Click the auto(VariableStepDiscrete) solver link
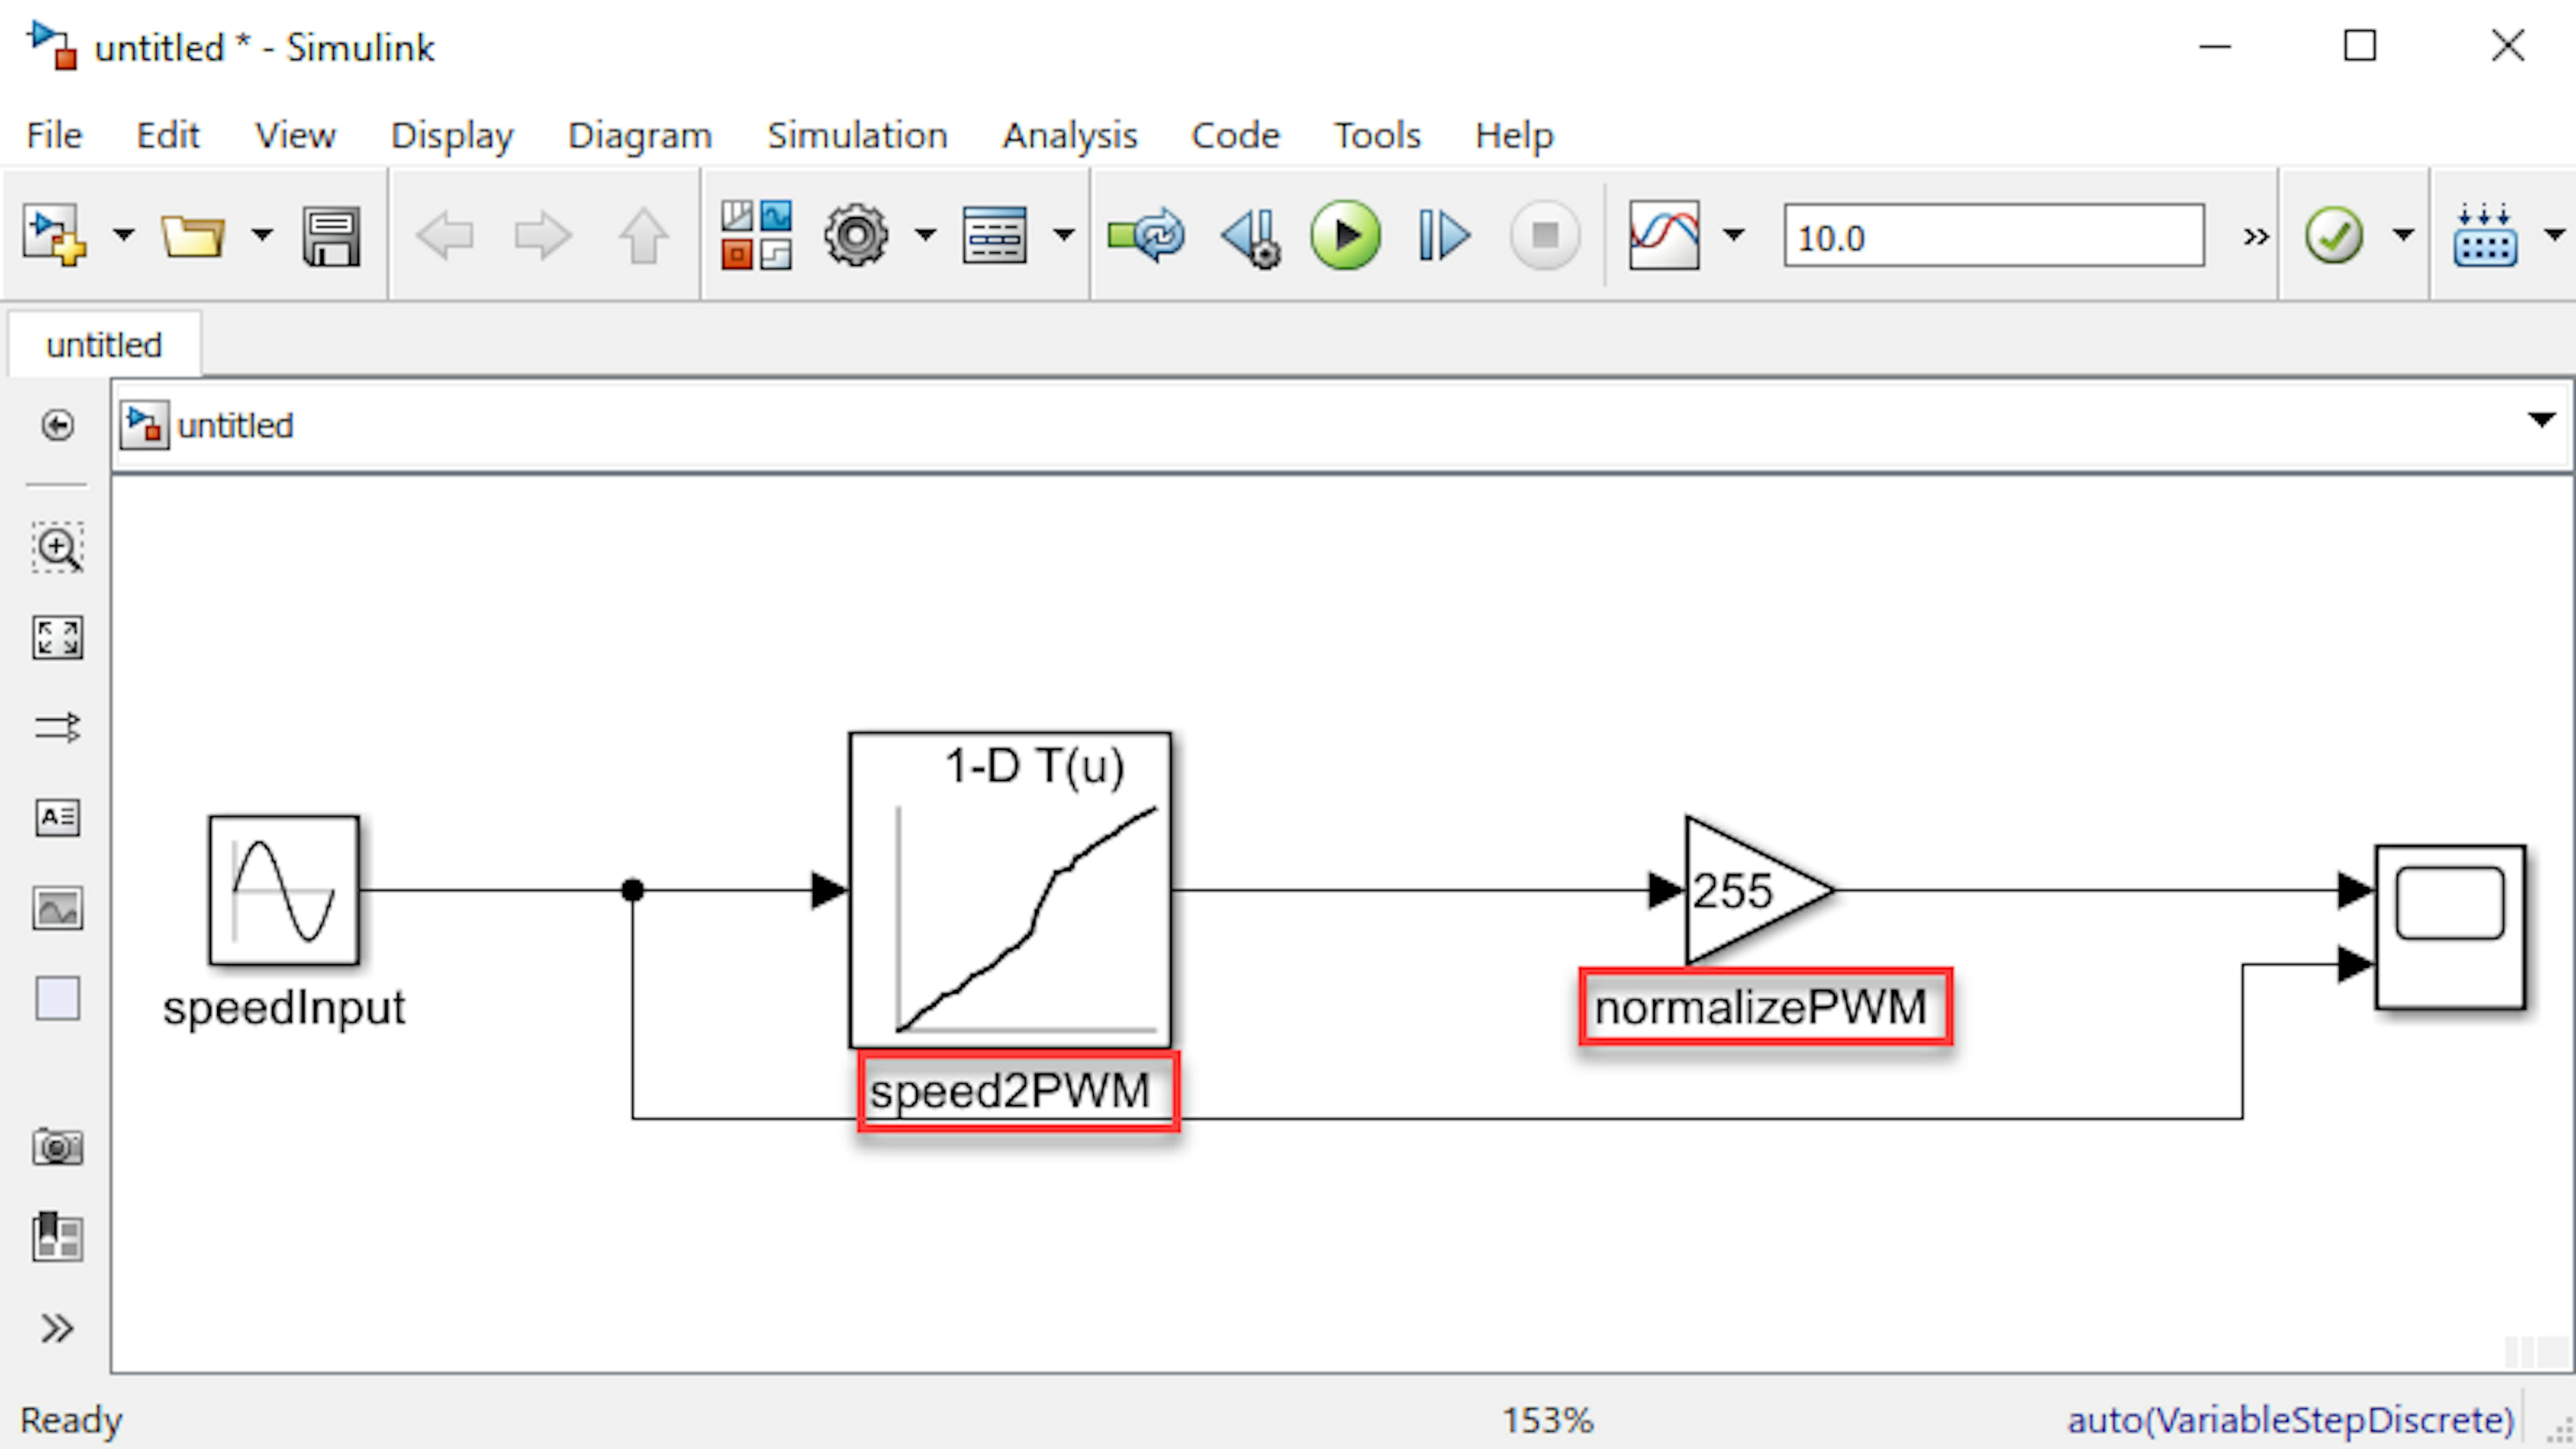The height and width of the screenshot is (1449, 2576). click(x=2290, y=1420)
